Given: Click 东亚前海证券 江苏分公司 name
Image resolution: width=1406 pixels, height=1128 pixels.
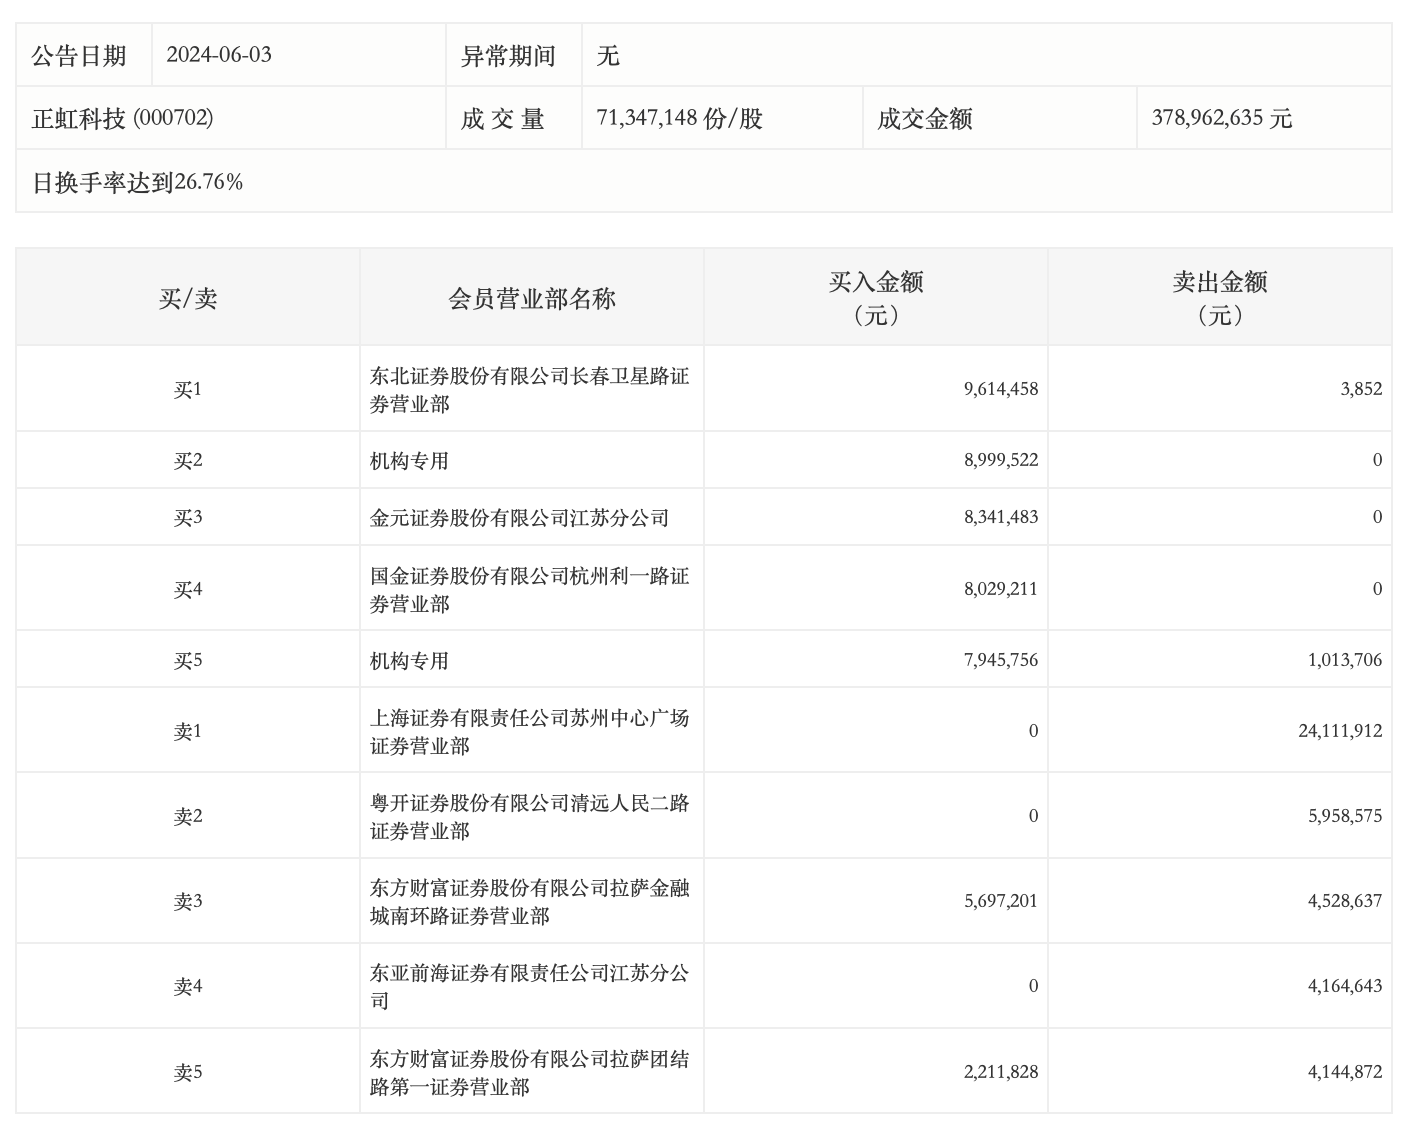Looking at the screenshot, I should pos(530,987).
